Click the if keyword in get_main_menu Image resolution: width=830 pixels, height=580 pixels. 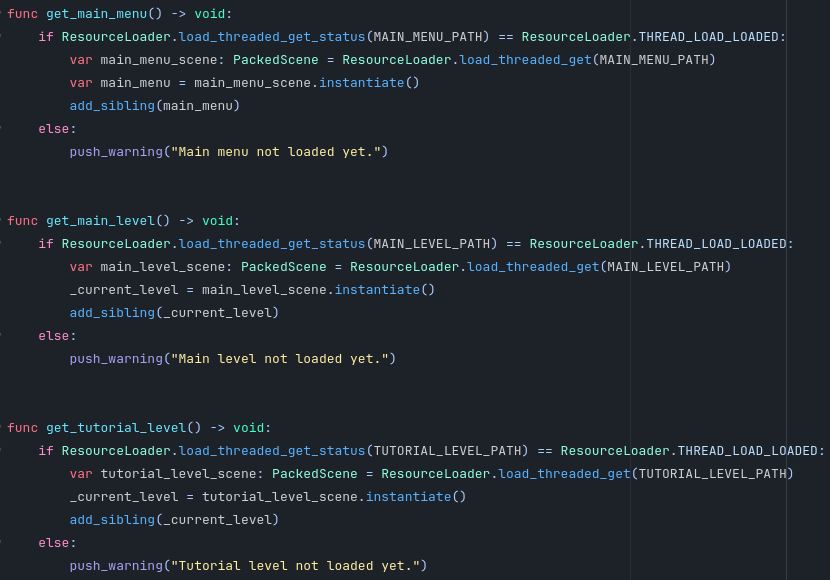pyautogui.click(x=46, y=37)
